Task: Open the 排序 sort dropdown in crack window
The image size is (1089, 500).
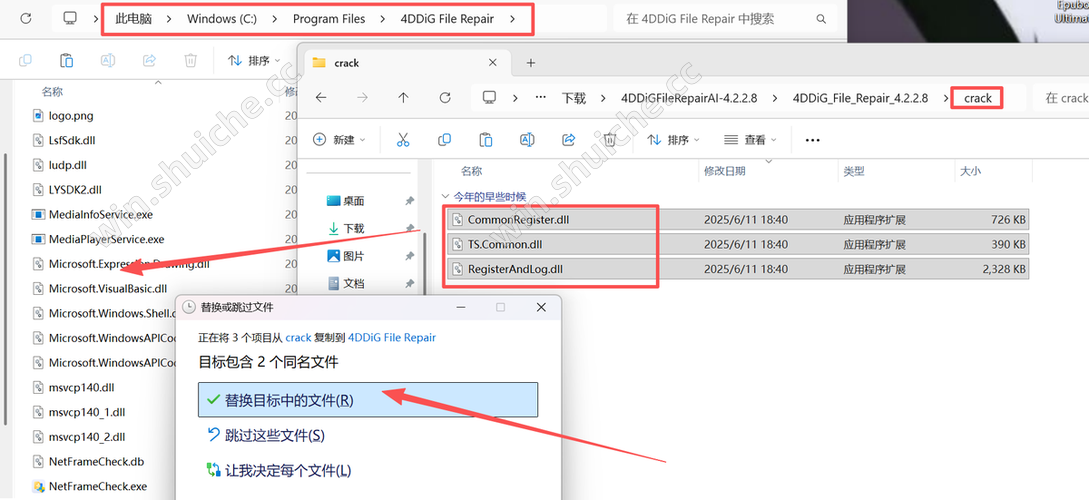Action: click(x=673, y=140)
